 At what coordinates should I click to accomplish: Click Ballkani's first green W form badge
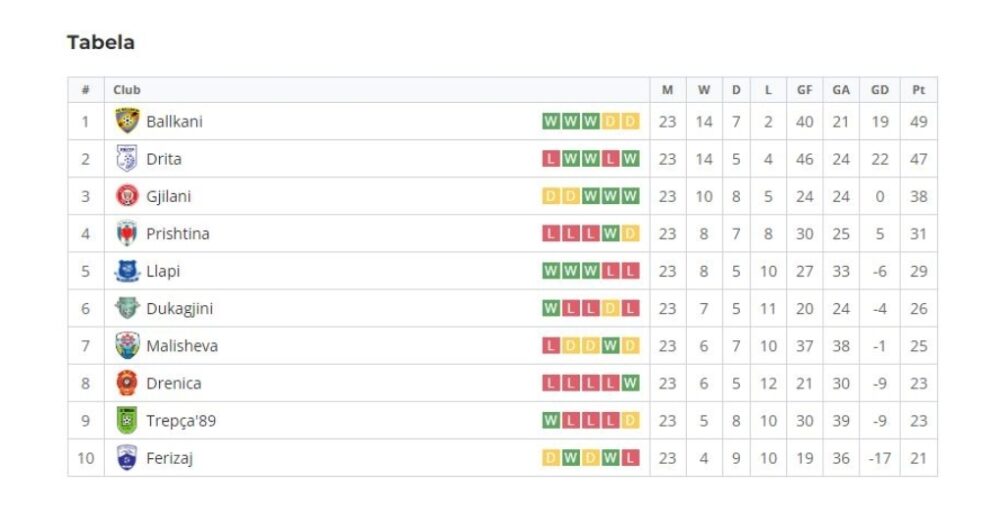pyautogui.click(x=550, y=121)
